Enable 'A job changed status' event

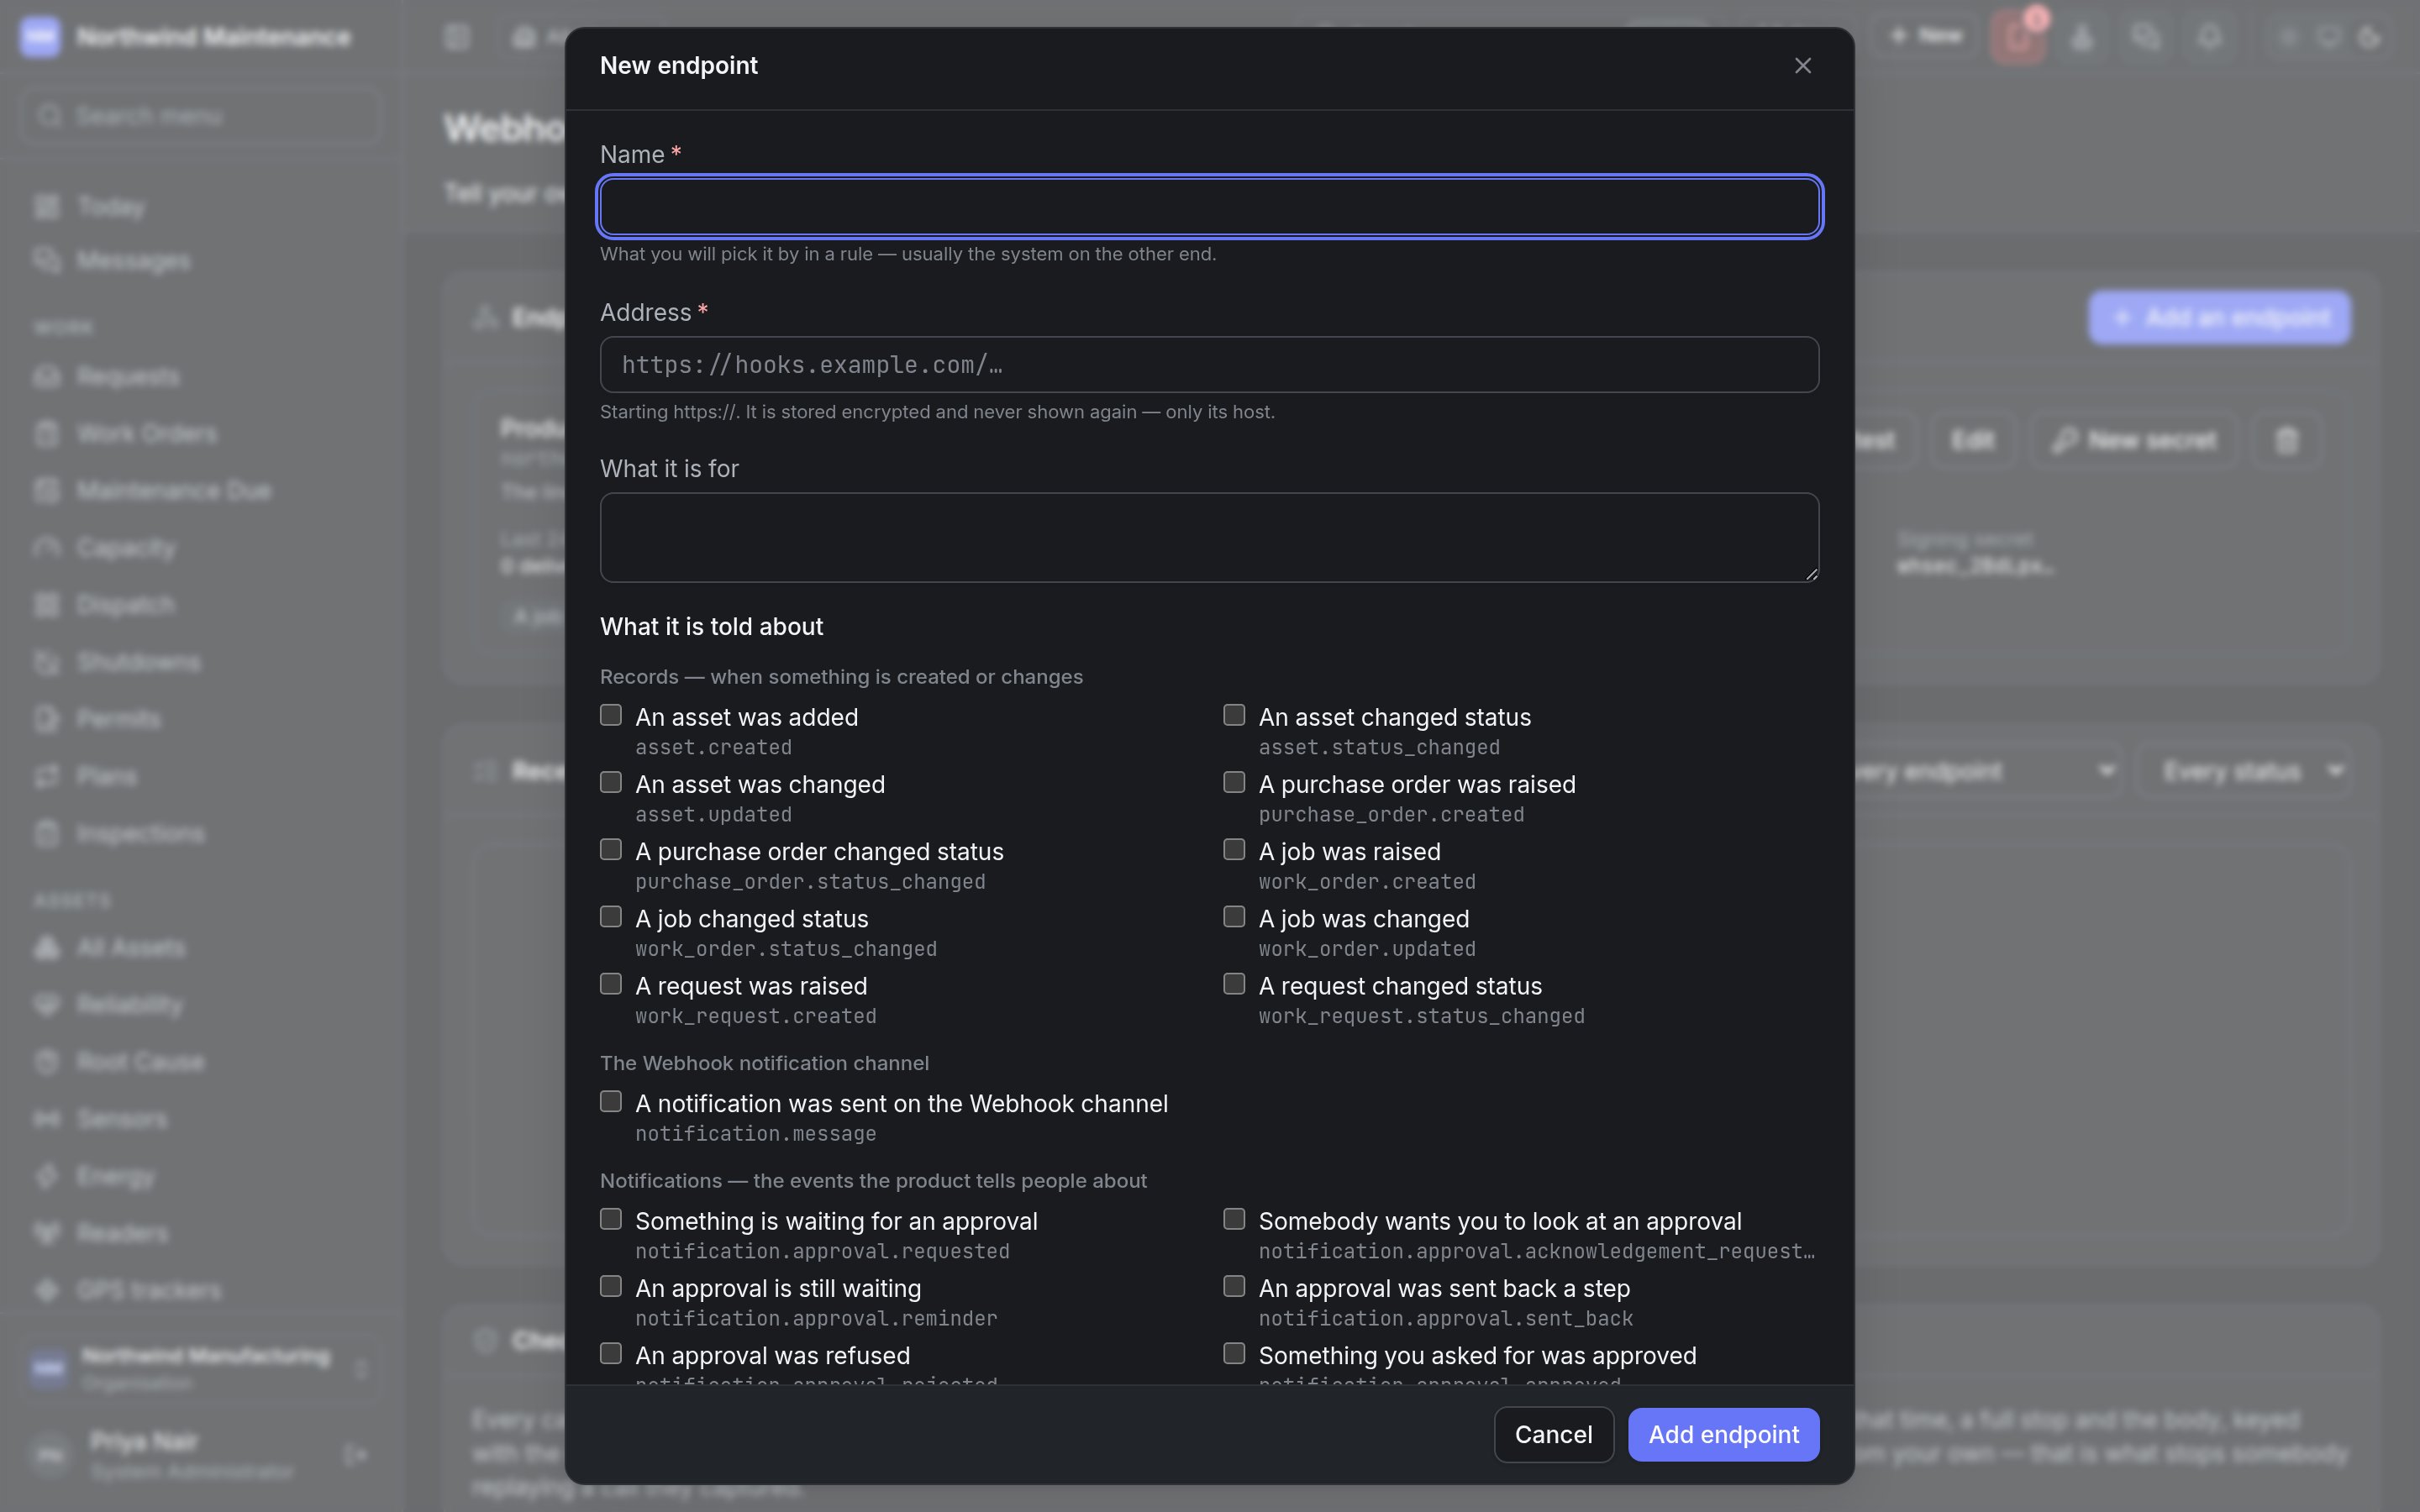(x=611, y=916)
